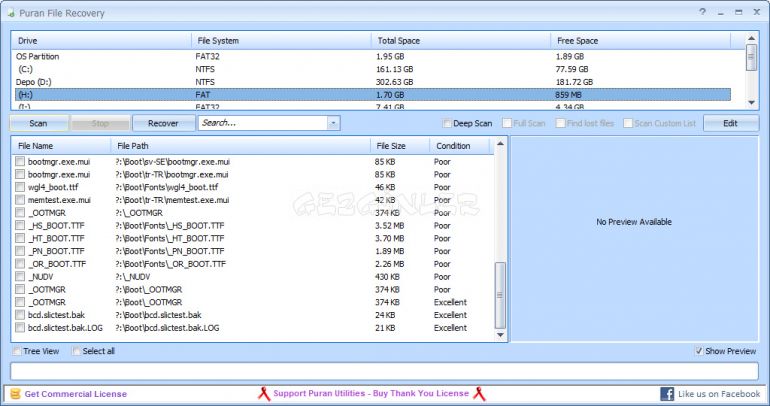Image resolution: width=770 pixels, height=406 pixels.
Task: Select the highlighted (H:) drive row
Action: (x=372, y=95)
